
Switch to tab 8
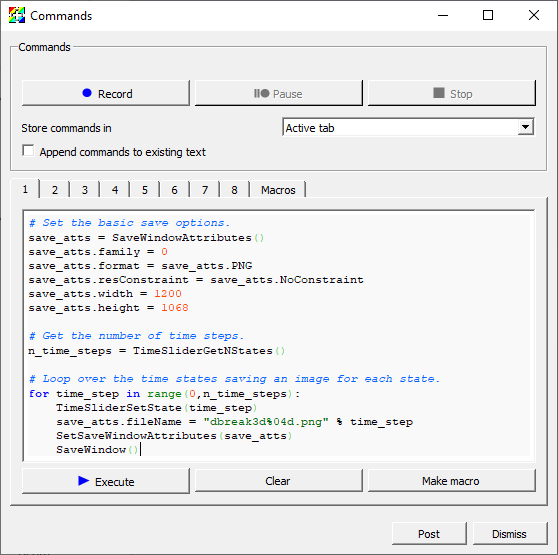click(234, 190)
